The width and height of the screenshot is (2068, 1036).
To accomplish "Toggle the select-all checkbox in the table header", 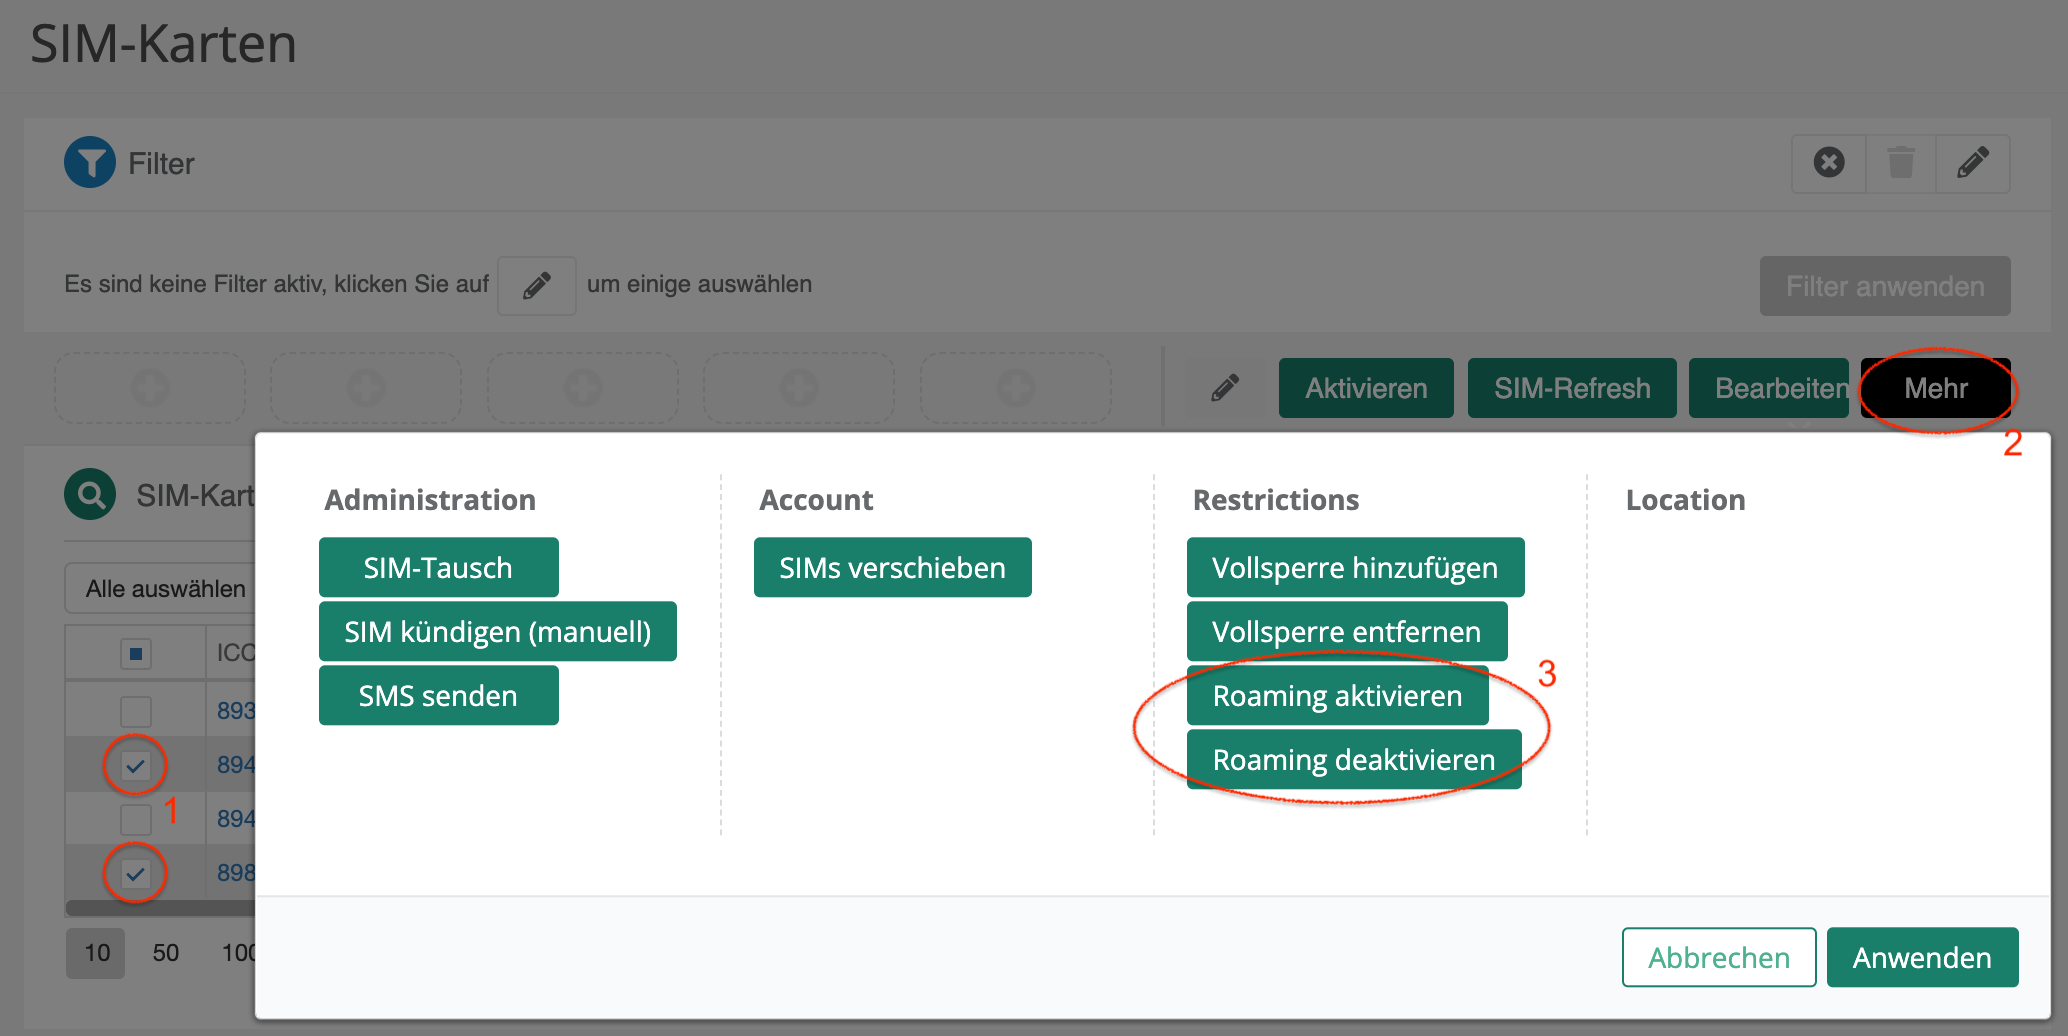I will pos(136,651).
